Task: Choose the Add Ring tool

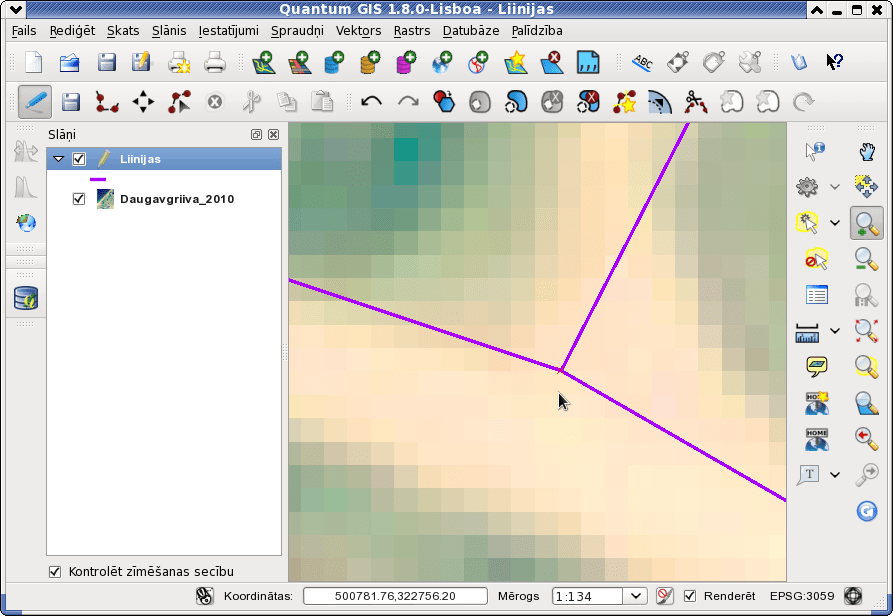Action: tap(480, 102)
